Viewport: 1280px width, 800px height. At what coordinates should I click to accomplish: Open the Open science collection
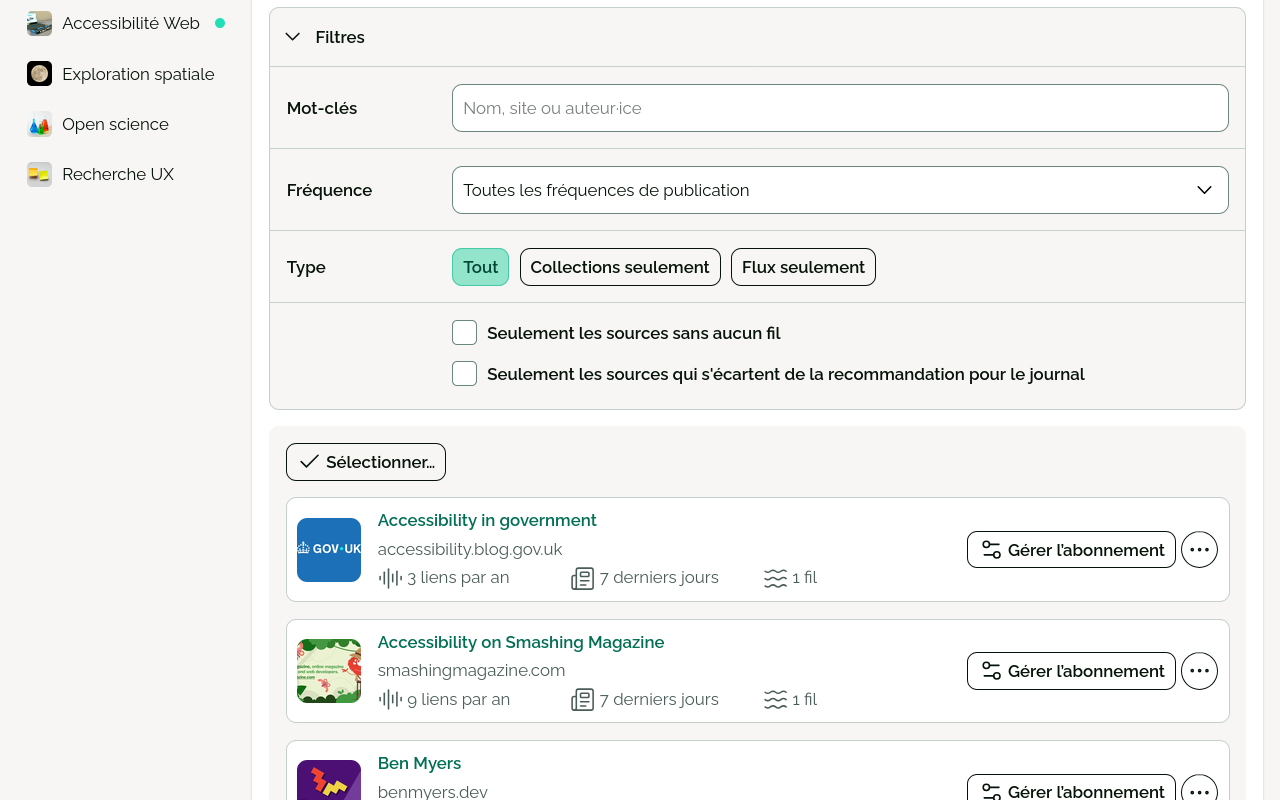click(x=115, y=124)
